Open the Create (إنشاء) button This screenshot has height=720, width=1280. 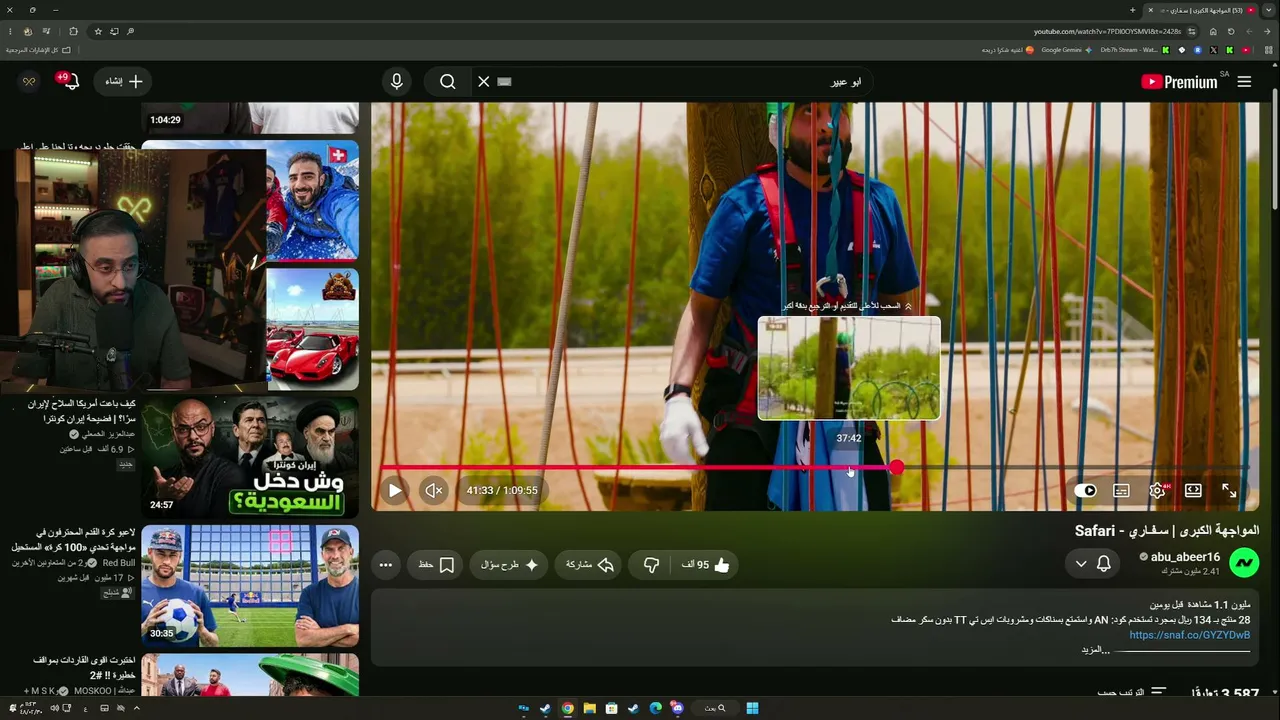(124, 82)
